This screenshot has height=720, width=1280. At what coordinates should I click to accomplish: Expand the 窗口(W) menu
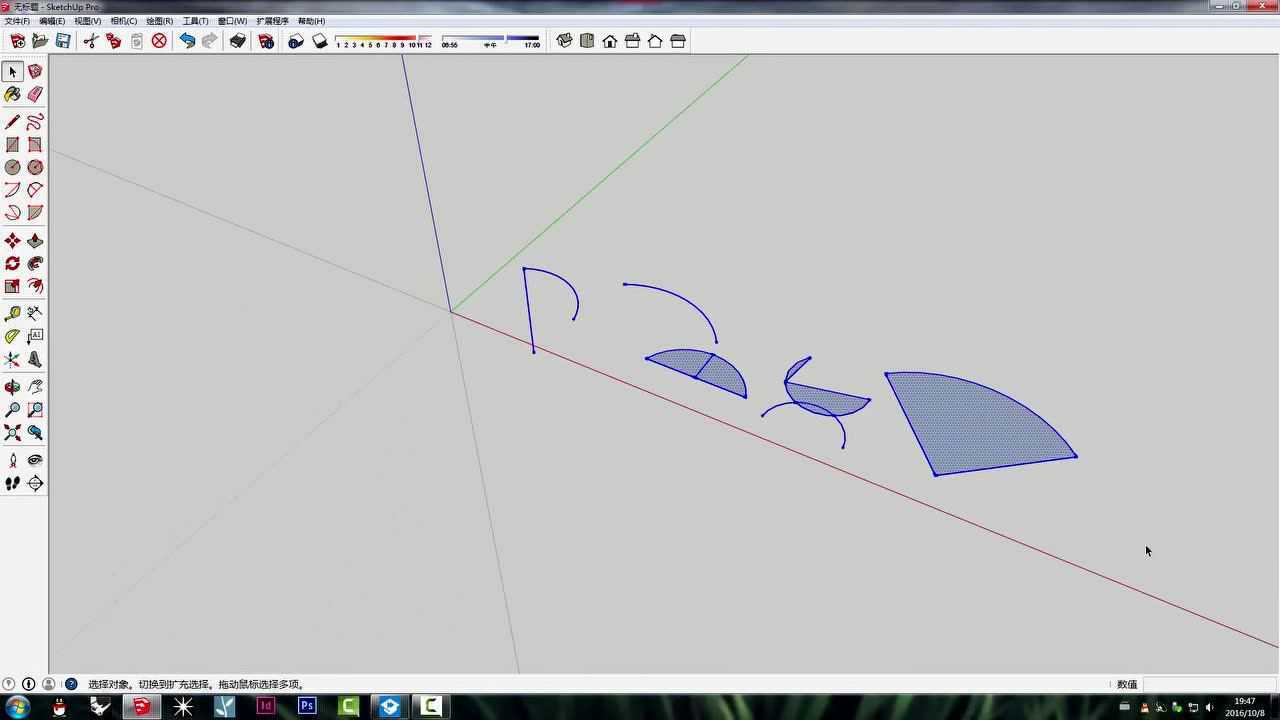coord(232,21)
